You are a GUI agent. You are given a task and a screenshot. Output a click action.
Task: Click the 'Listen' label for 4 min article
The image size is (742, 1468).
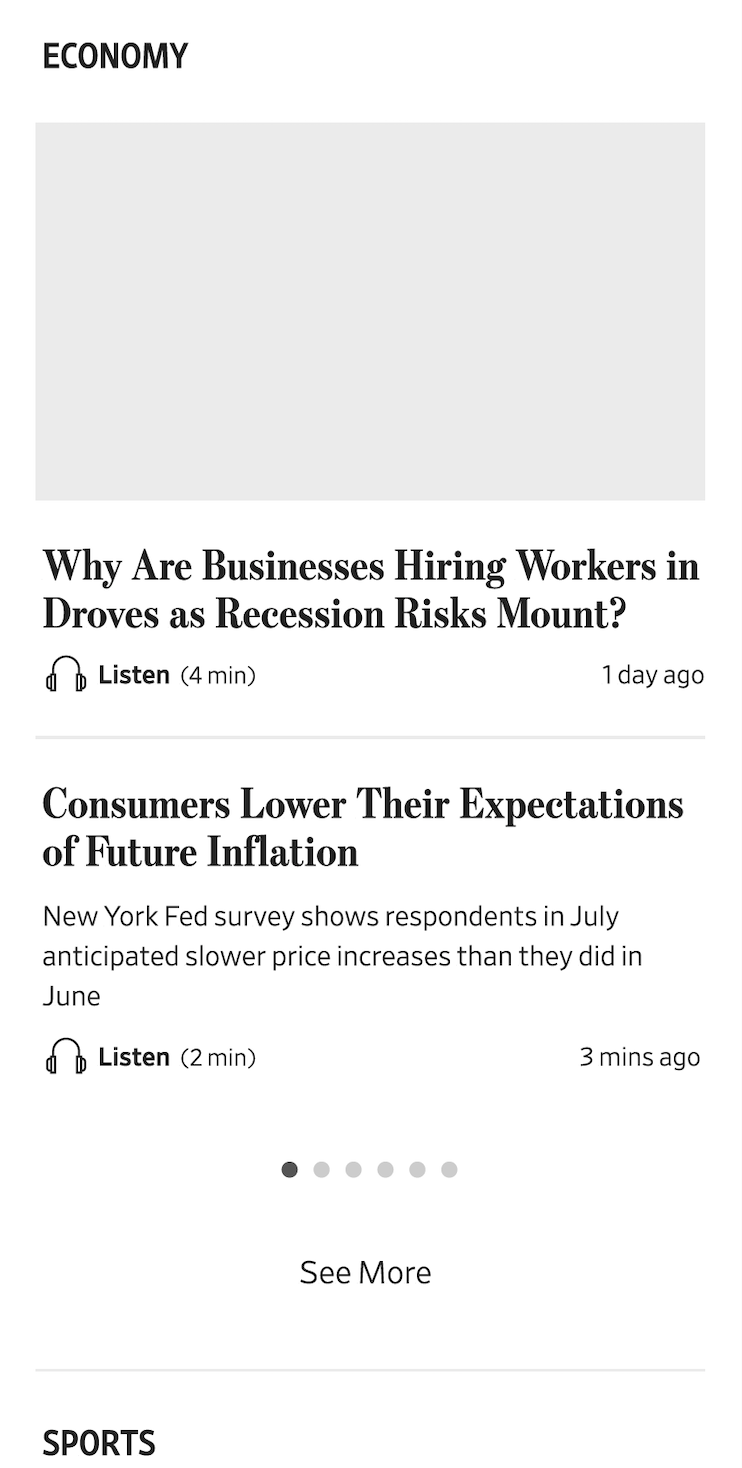point(134,675)
